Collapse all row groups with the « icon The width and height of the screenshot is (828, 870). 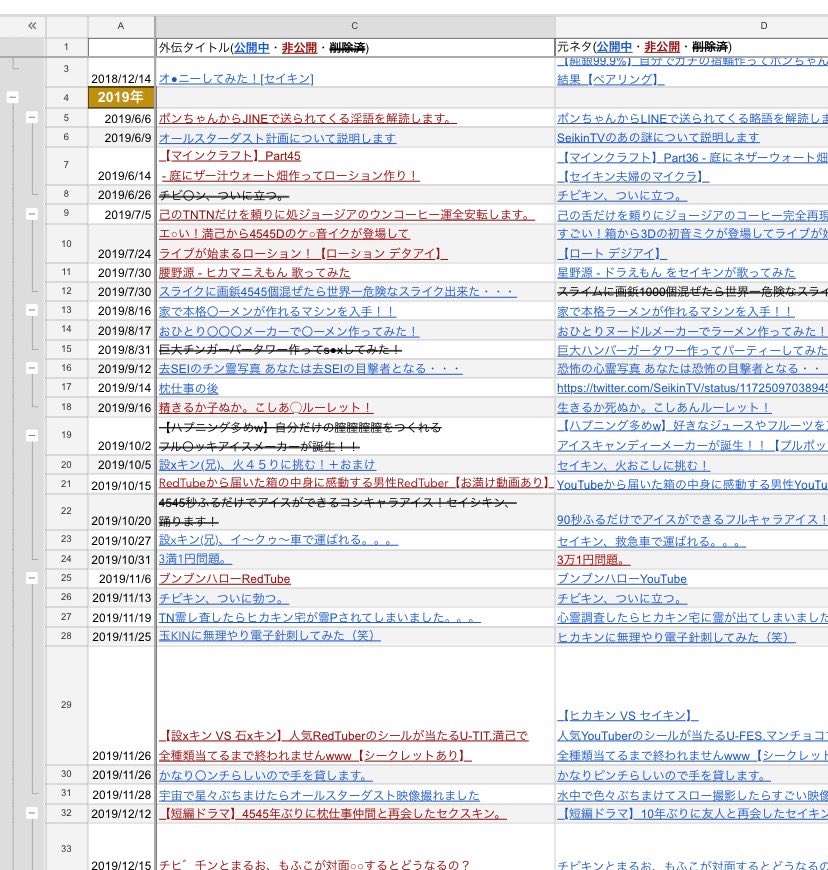click(x=32, y=26)
